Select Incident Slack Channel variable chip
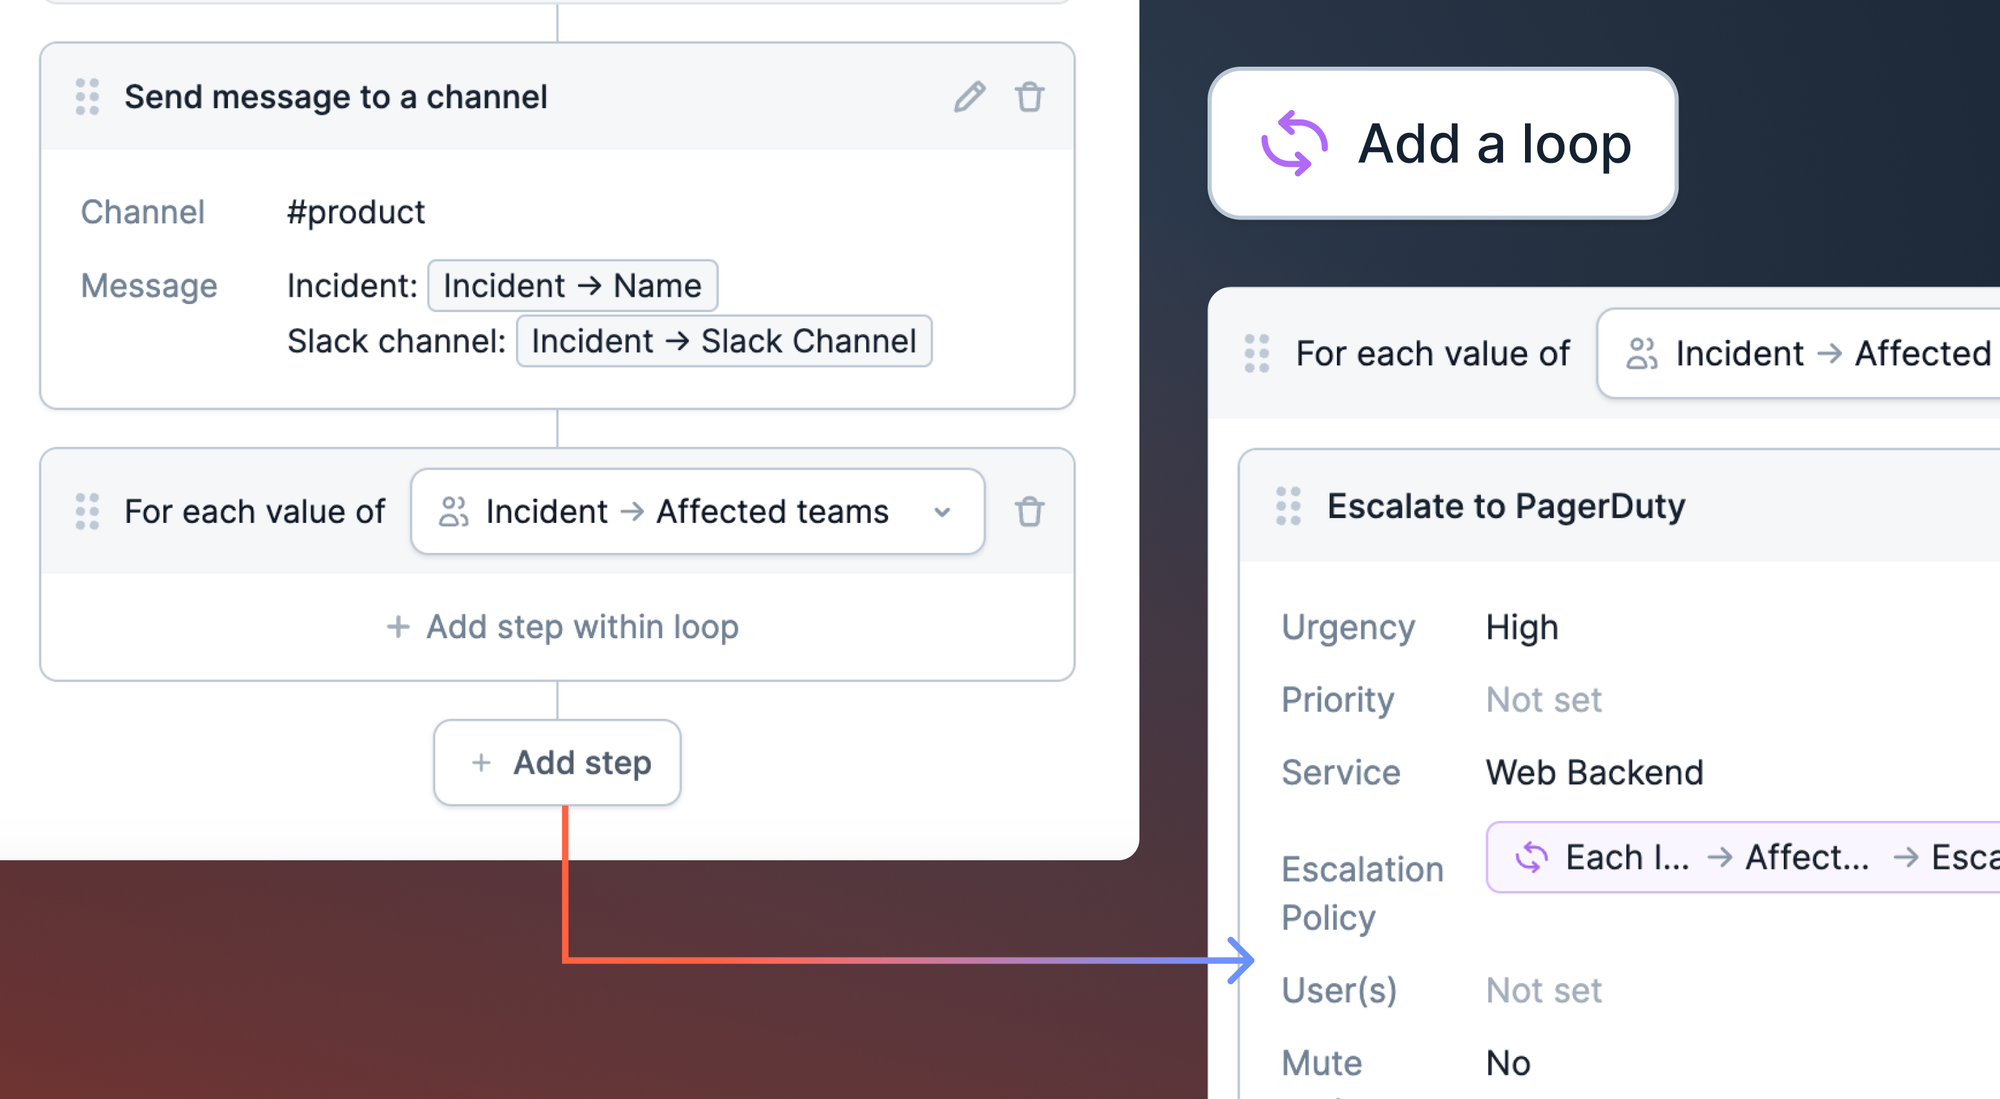Screen dimensions: 2000x1099 (x=723, y=341)
